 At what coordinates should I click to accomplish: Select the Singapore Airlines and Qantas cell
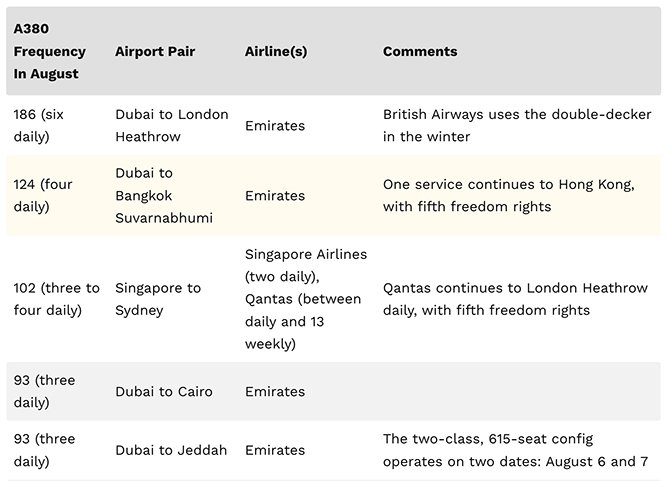pos(305,299)
